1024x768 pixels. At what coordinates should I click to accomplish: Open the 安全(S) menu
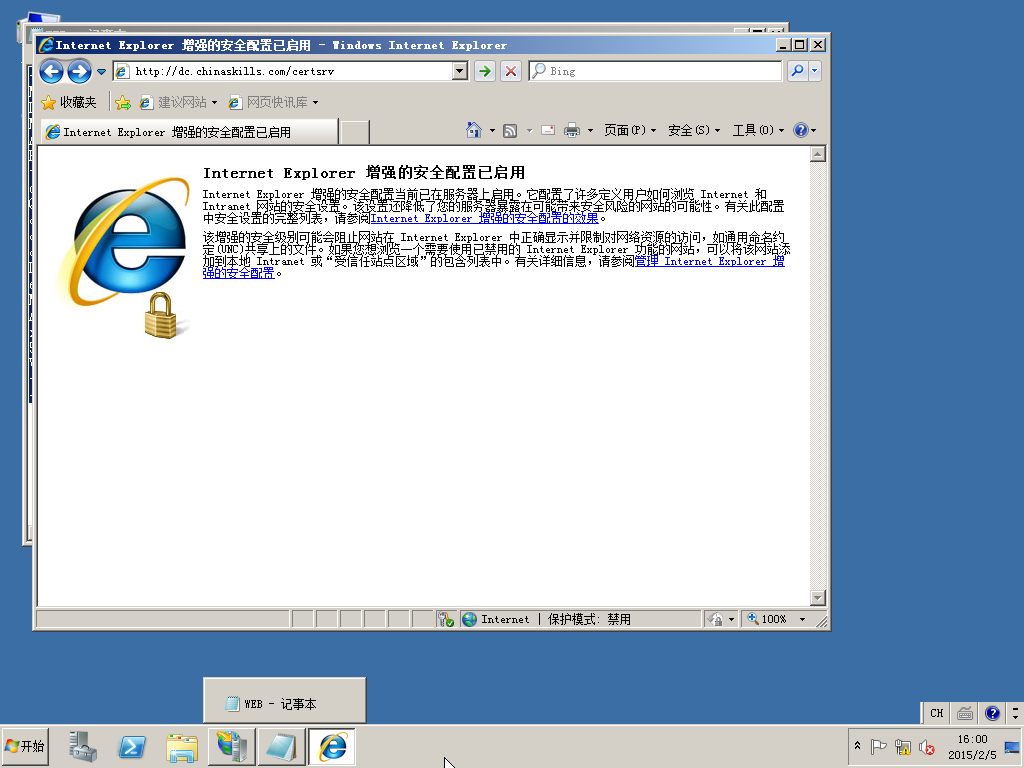(x=694, y=131)
